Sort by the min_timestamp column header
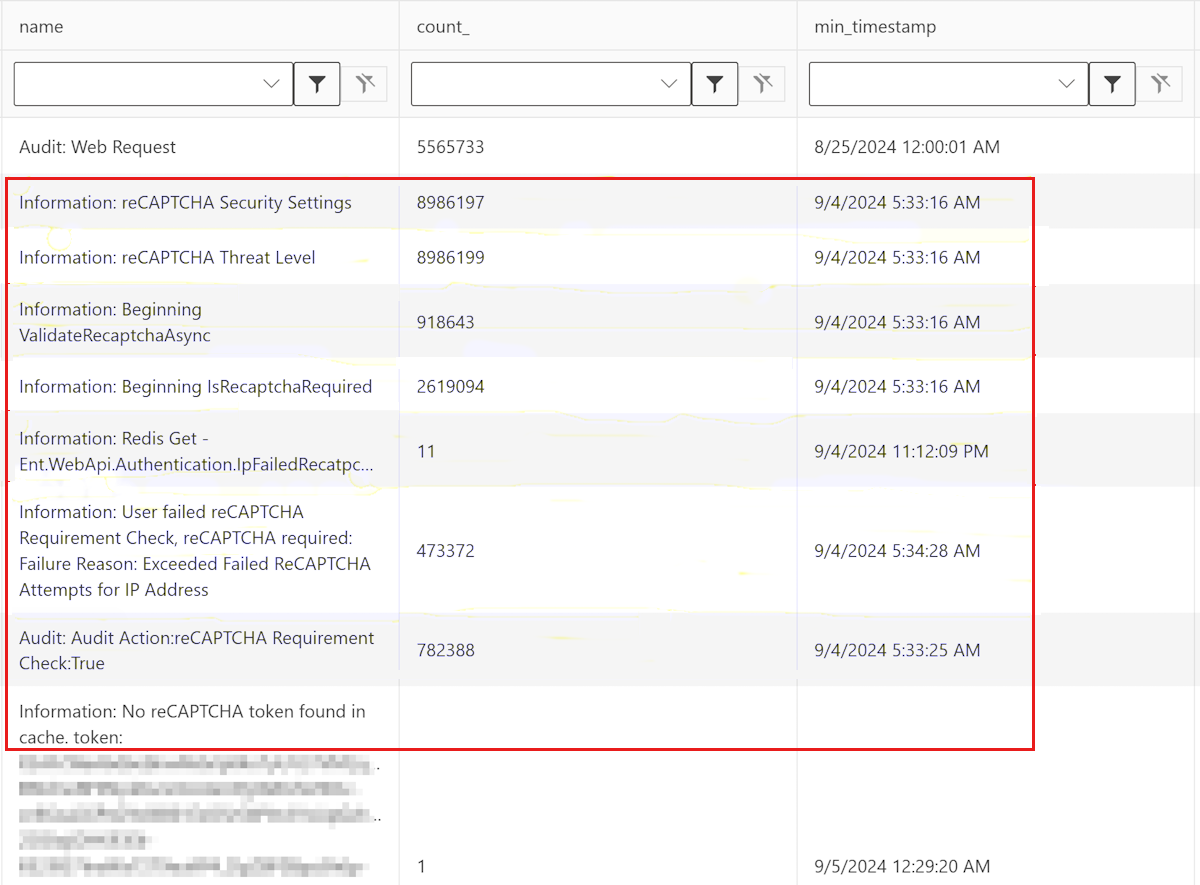1200x885 pixels. coord(876,27)
